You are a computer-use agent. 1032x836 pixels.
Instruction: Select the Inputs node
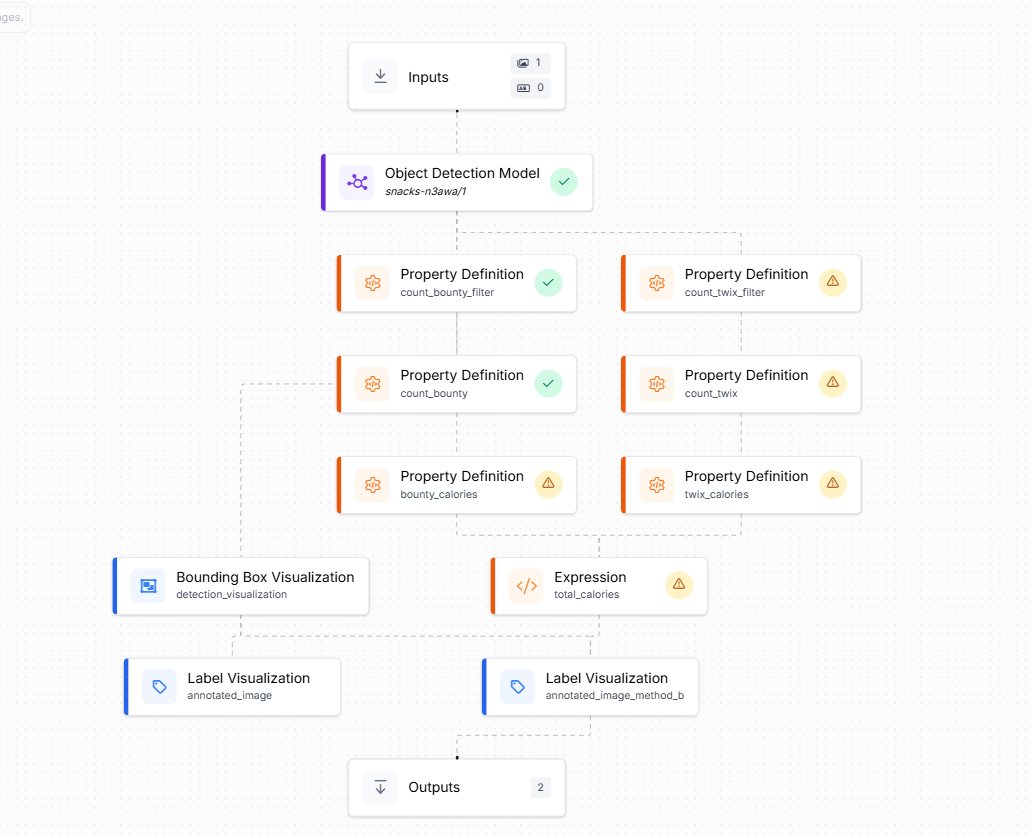pyautogui.click(x=457, y=76)
